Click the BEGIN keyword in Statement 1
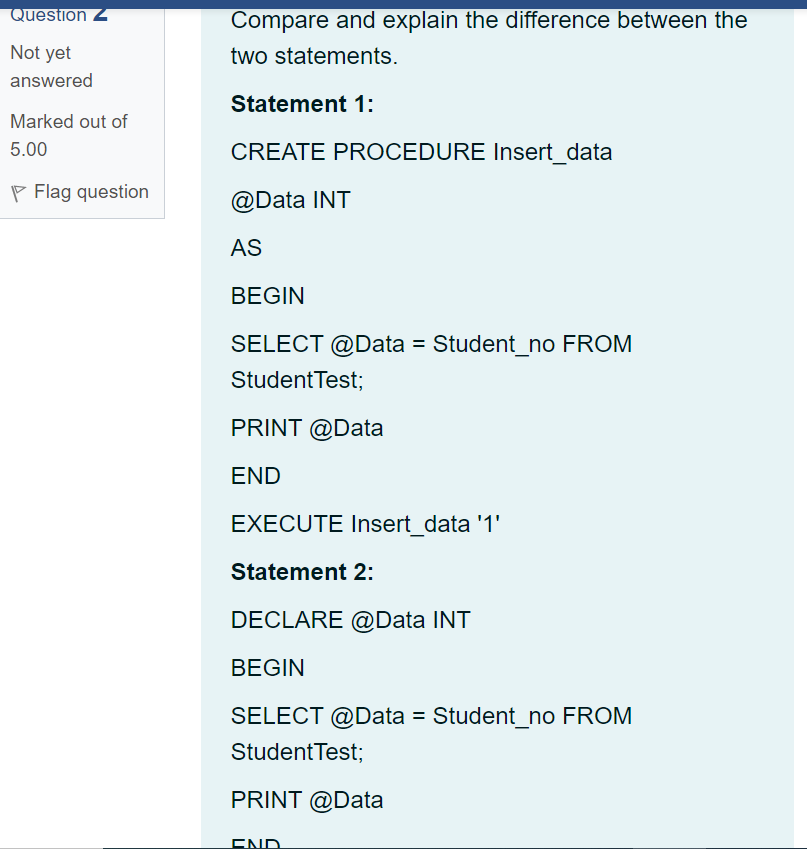 click(268, 295)
